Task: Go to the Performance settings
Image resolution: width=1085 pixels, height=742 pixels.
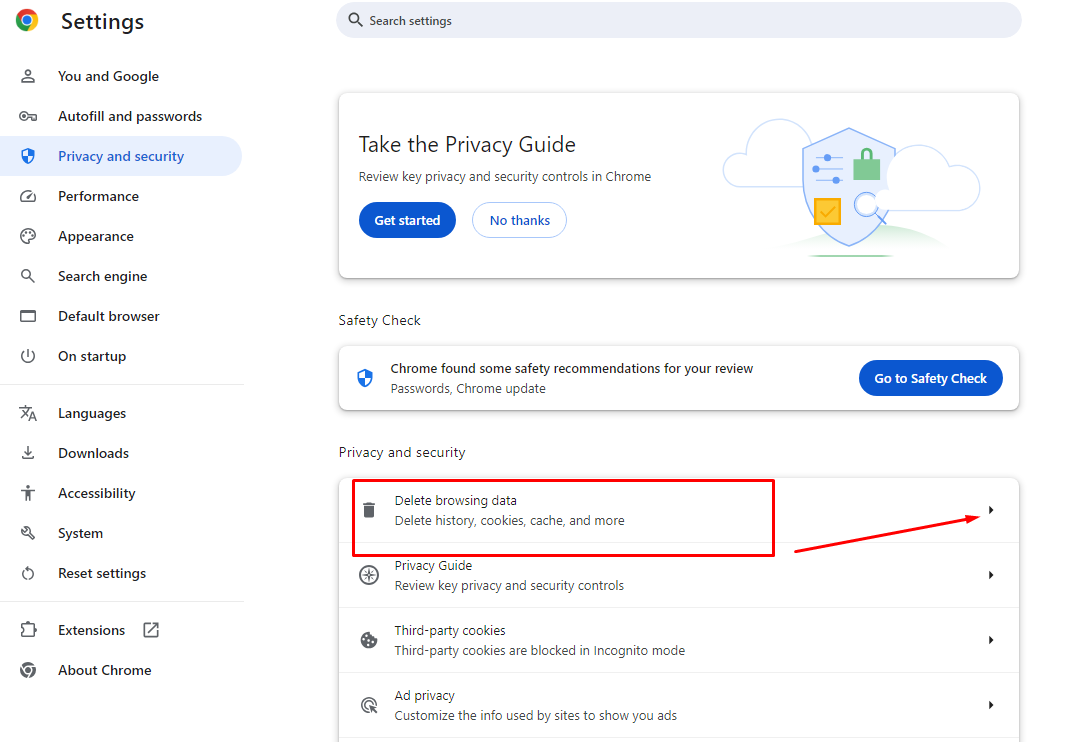Action: (120, 197)
